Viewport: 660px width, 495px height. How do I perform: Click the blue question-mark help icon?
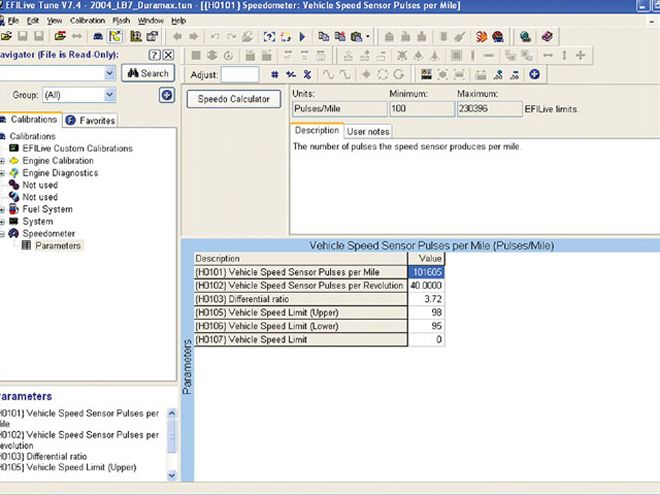point(269,37)
